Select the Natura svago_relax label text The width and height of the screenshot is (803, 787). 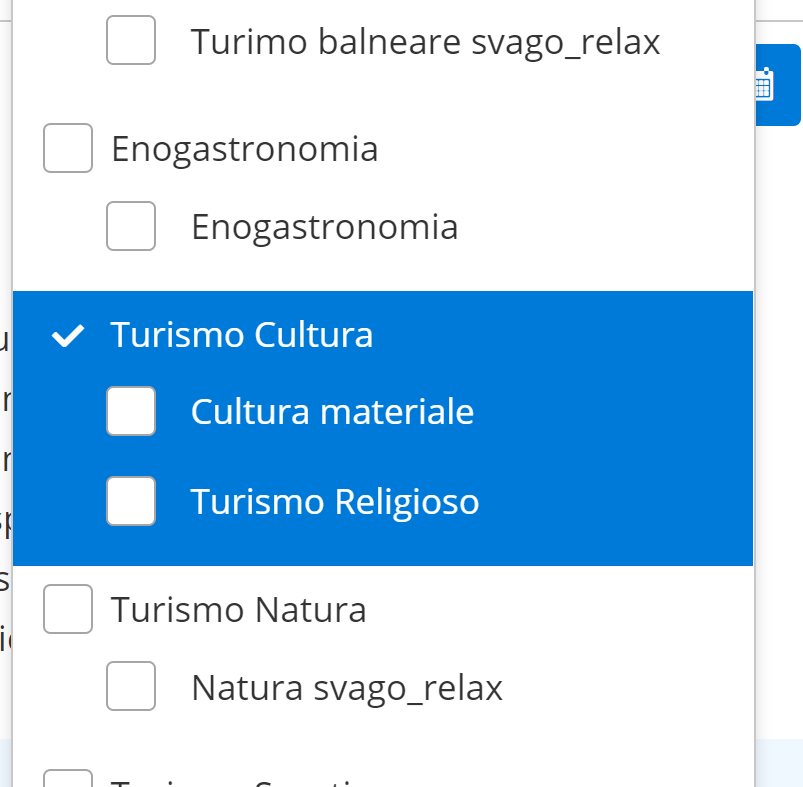(346, 687)
